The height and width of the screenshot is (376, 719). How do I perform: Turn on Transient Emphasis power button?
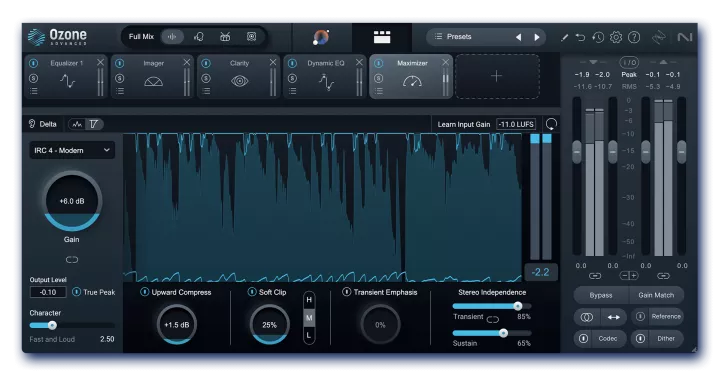(347, 292)
